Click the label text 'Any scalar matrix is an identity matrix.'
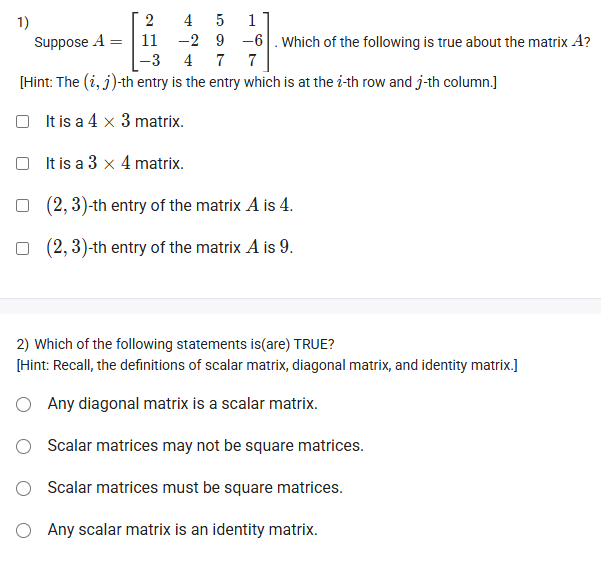 point(182,530)
